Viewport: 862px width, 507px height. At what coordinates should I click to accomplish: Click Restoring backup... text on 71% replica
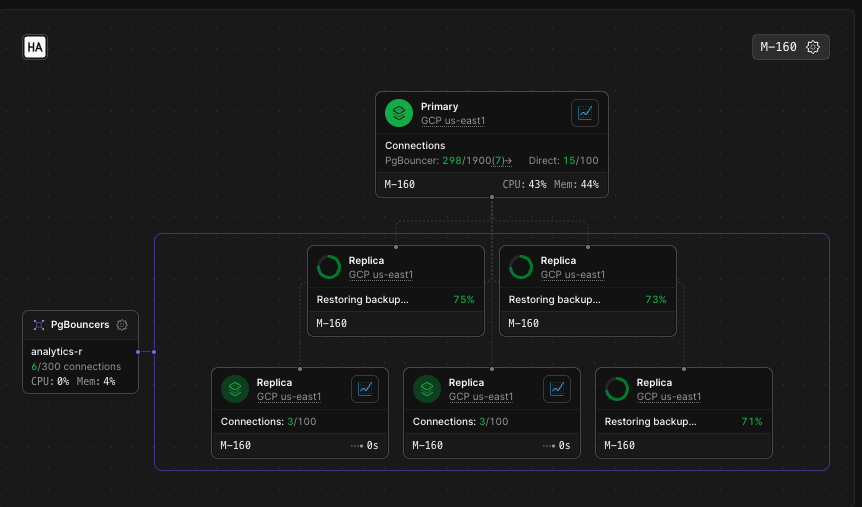pyautogui.click(x=650, y=422)
